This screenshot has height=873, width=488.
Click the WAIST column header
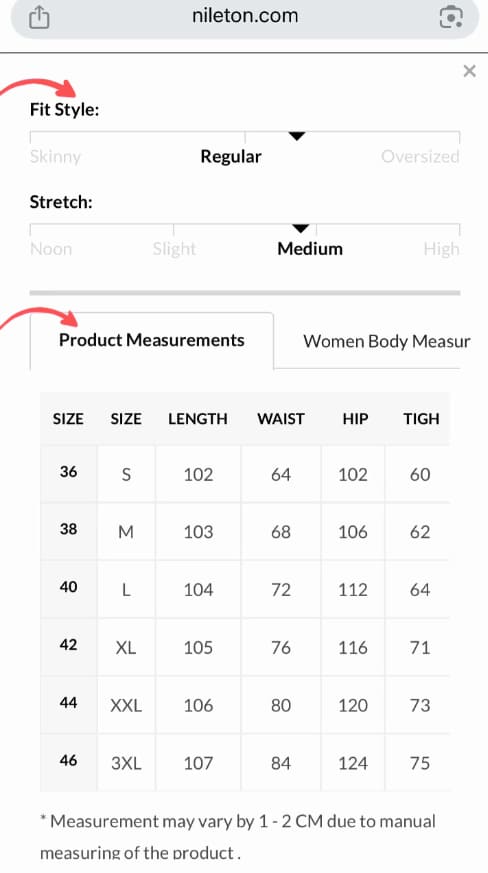[281, 419]
